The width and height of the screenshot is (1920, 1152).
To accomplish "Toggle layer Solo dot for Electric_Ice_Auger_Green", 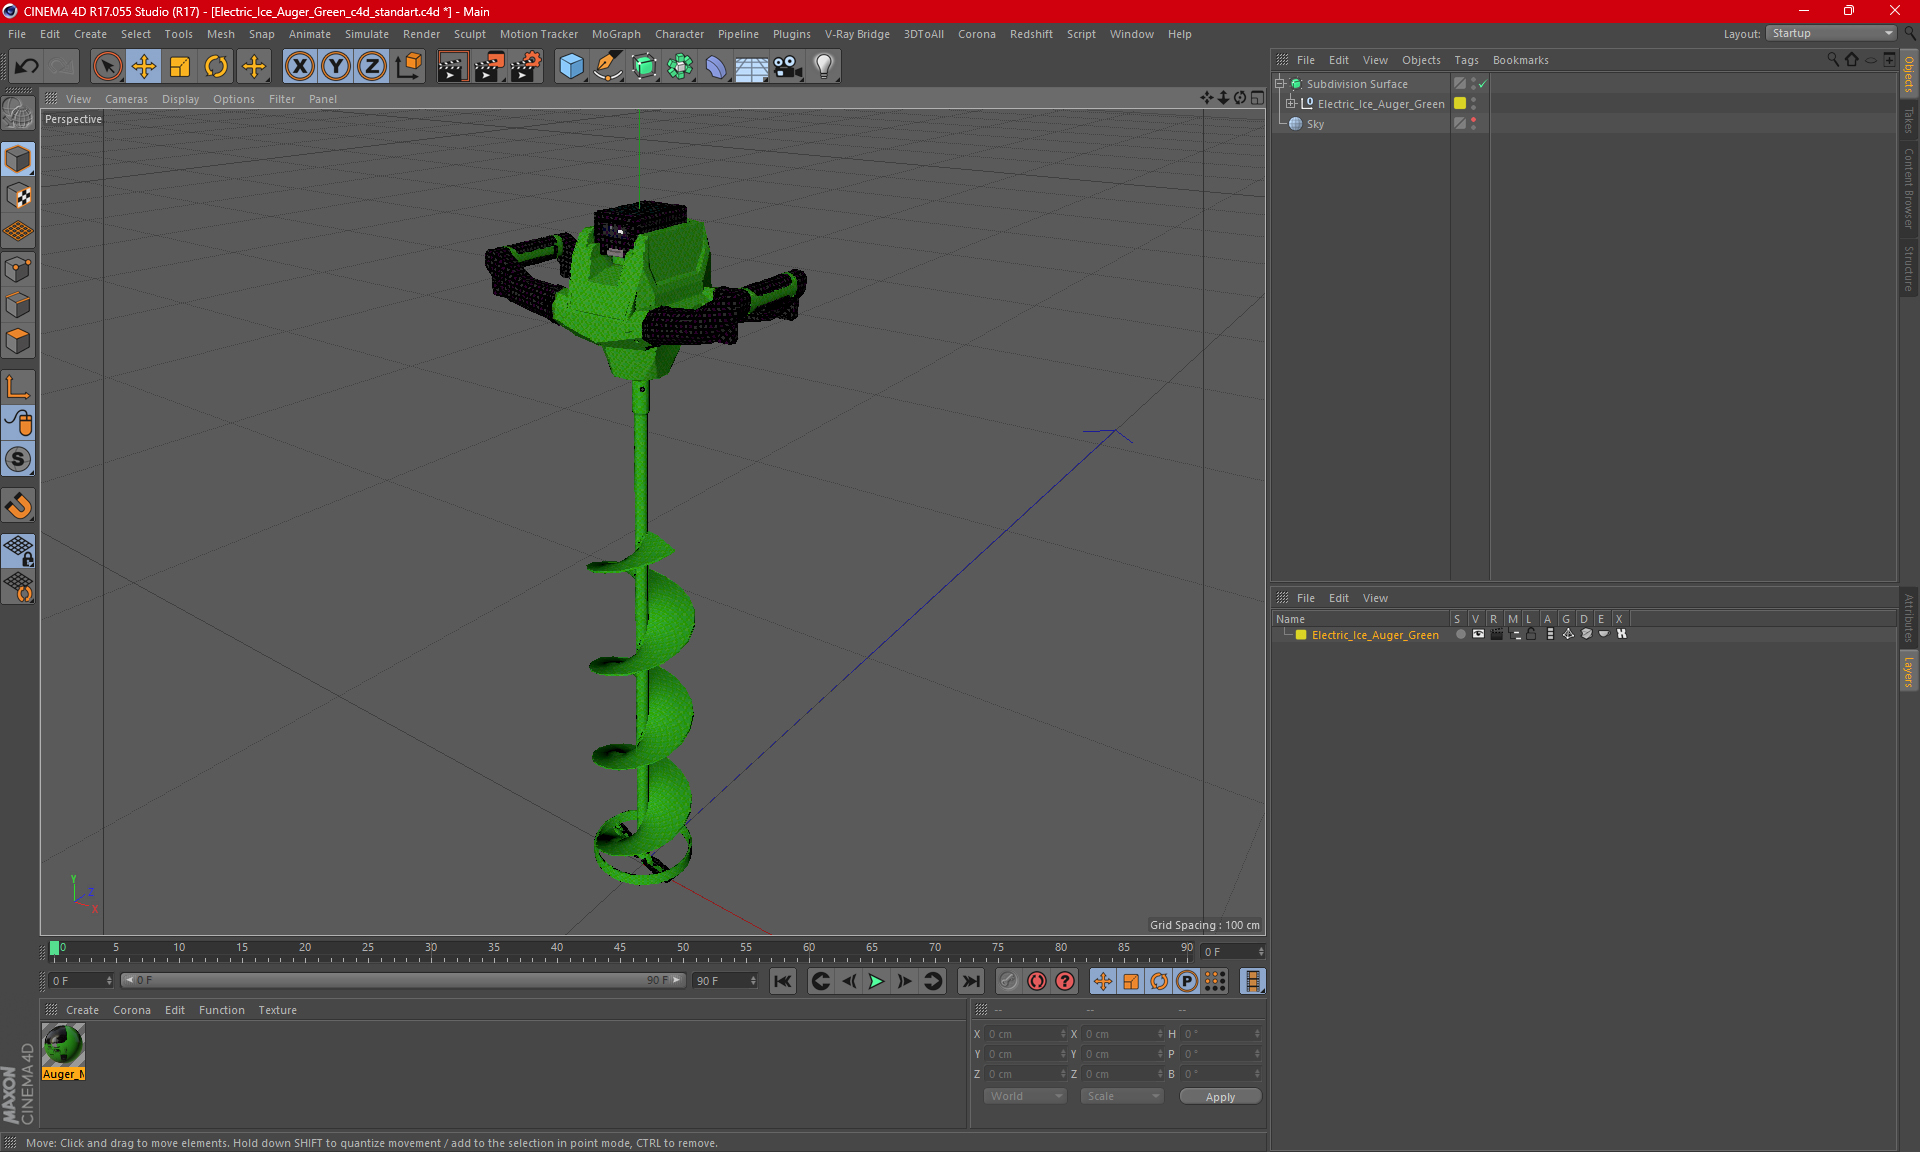I will click(1460, 634).
